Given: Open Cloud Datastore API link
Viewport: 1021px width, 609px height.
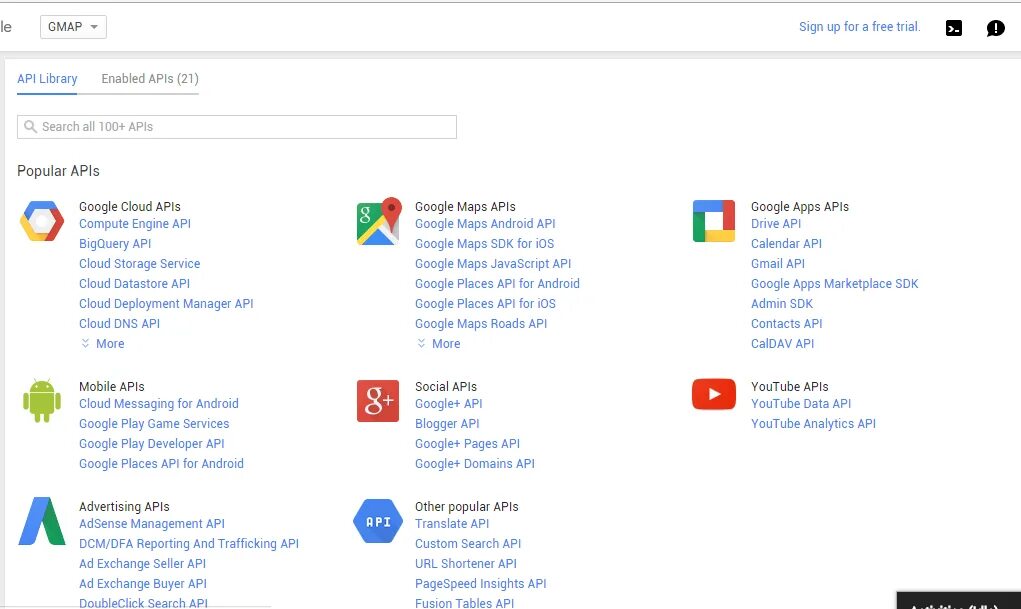Looking at the screenshot, I should coord(135,283).
